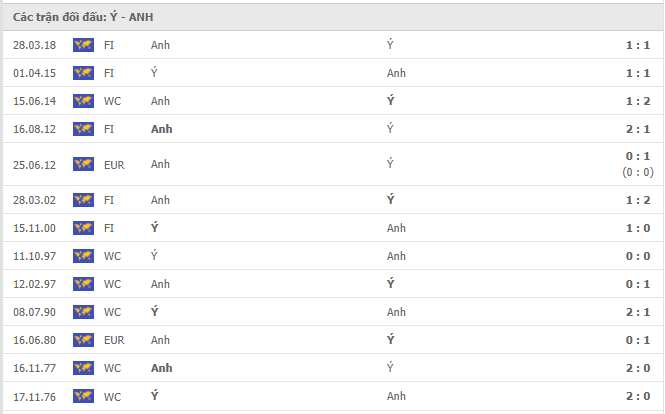Image resolution: width=665 pixels, height=414 pixels.
Task: Select the map flag icon beside 17.11.76
Action: [83, 396]
